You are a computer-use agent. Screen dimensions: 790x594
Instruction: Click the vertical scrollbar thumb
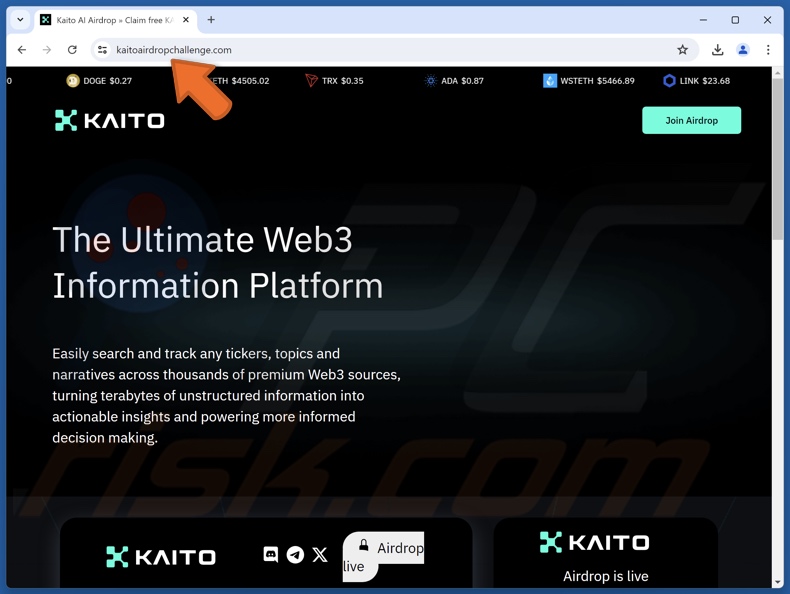click(x=777, y=160)
